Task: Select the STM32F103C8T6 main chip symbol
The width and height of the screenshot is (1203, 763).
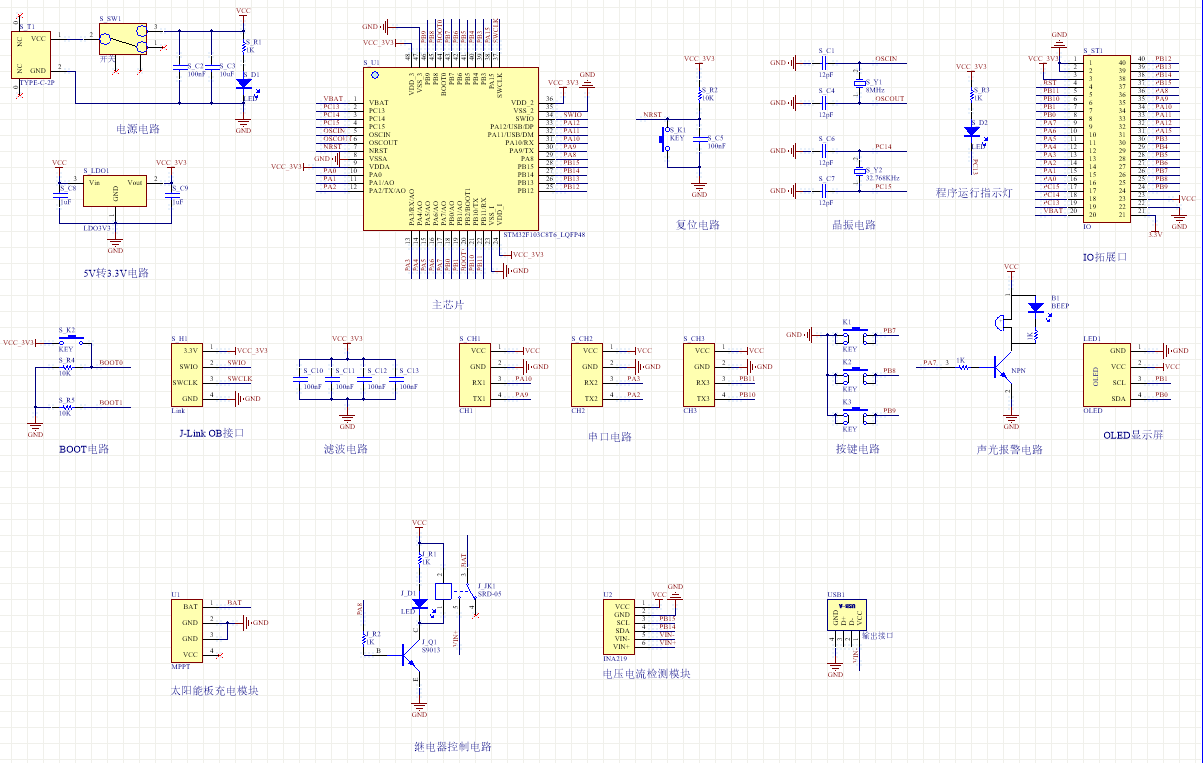Action: [x=450, y=149]
